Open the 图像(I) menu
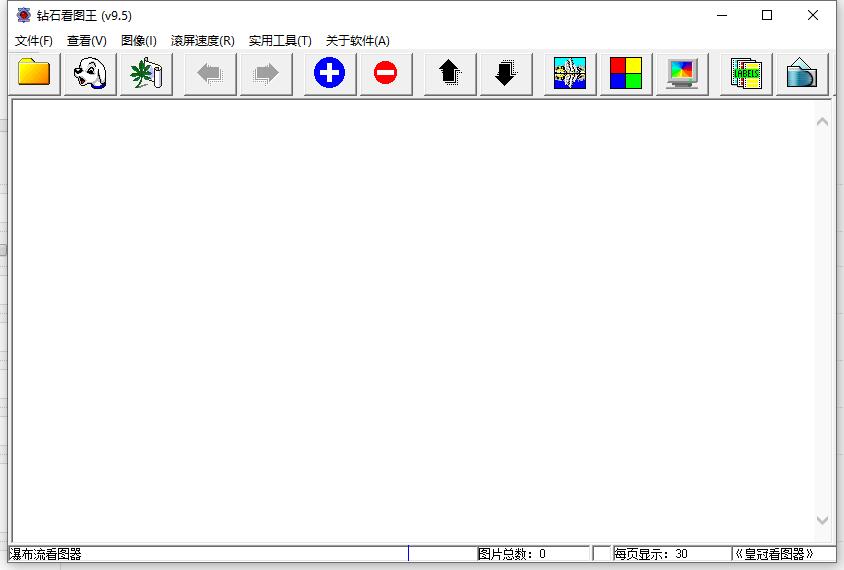The height and width of the screenshot is (570, 844). (139, 41)
